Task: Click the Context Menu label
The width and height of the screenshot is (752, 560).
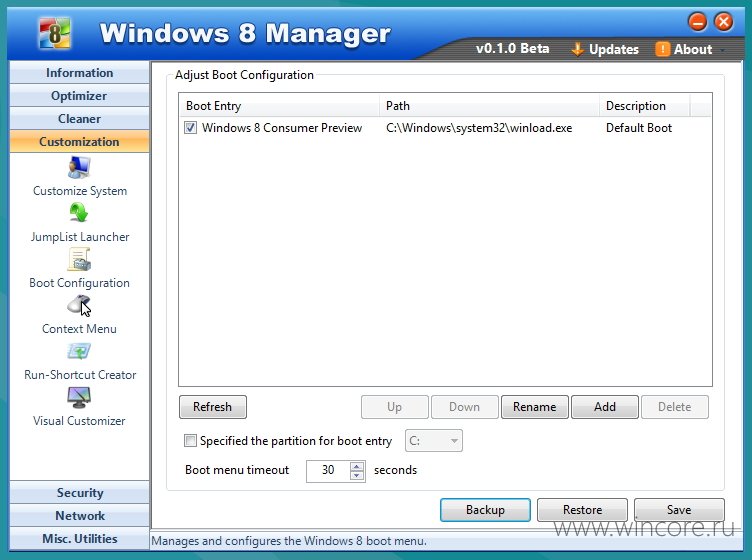Action: [79, 329]
